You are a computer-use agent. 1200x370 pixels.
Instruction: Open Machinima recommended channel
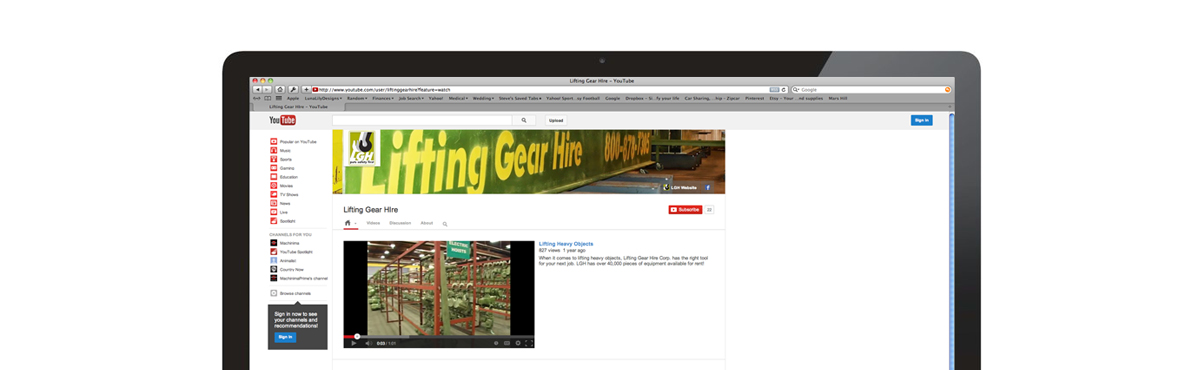(x=284, y=243)
